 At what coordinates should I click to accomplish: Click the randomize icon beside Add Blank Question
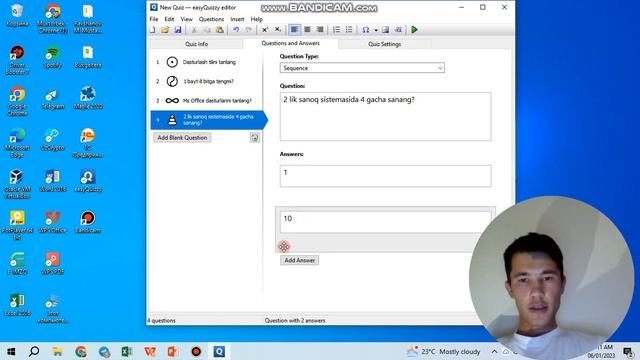(254, 138)
